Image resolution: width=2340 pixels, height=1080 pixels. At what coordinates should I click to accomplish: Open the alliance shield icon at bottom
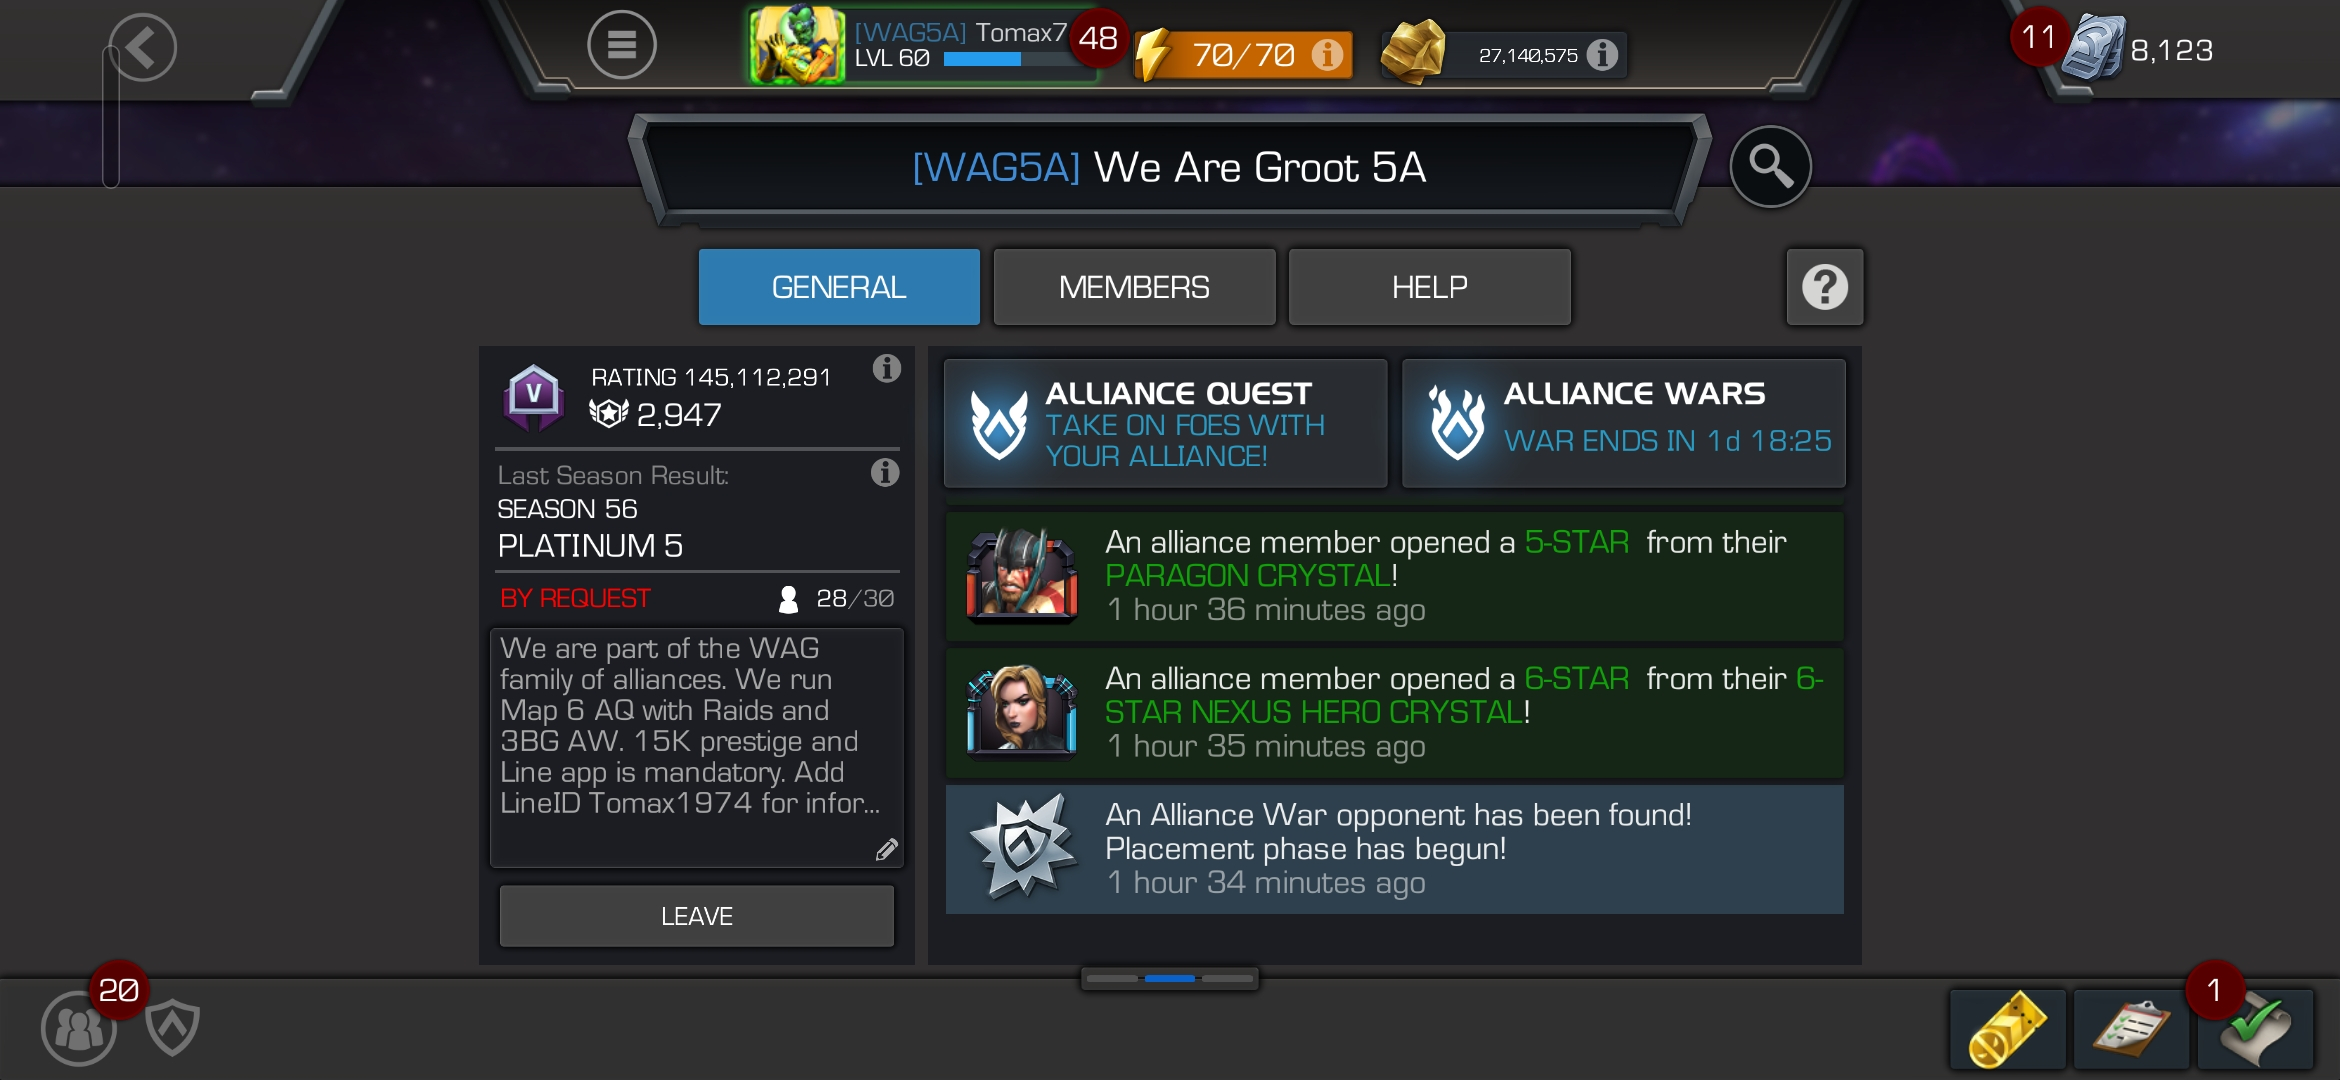click(x=172, y=1027)
